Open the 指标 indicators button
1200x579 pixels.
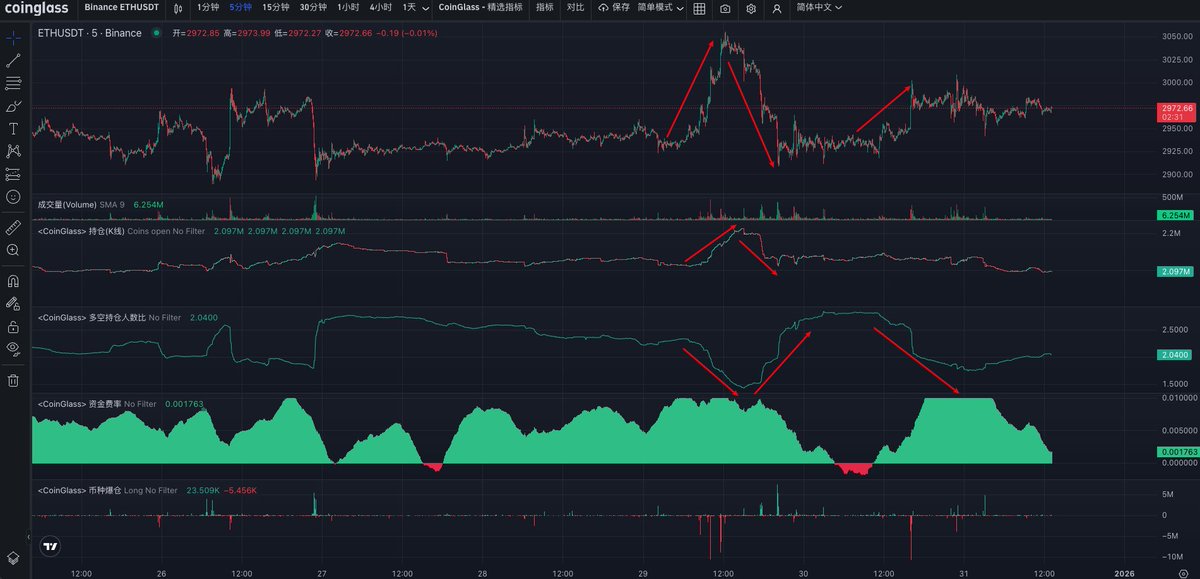pos(544,8)
